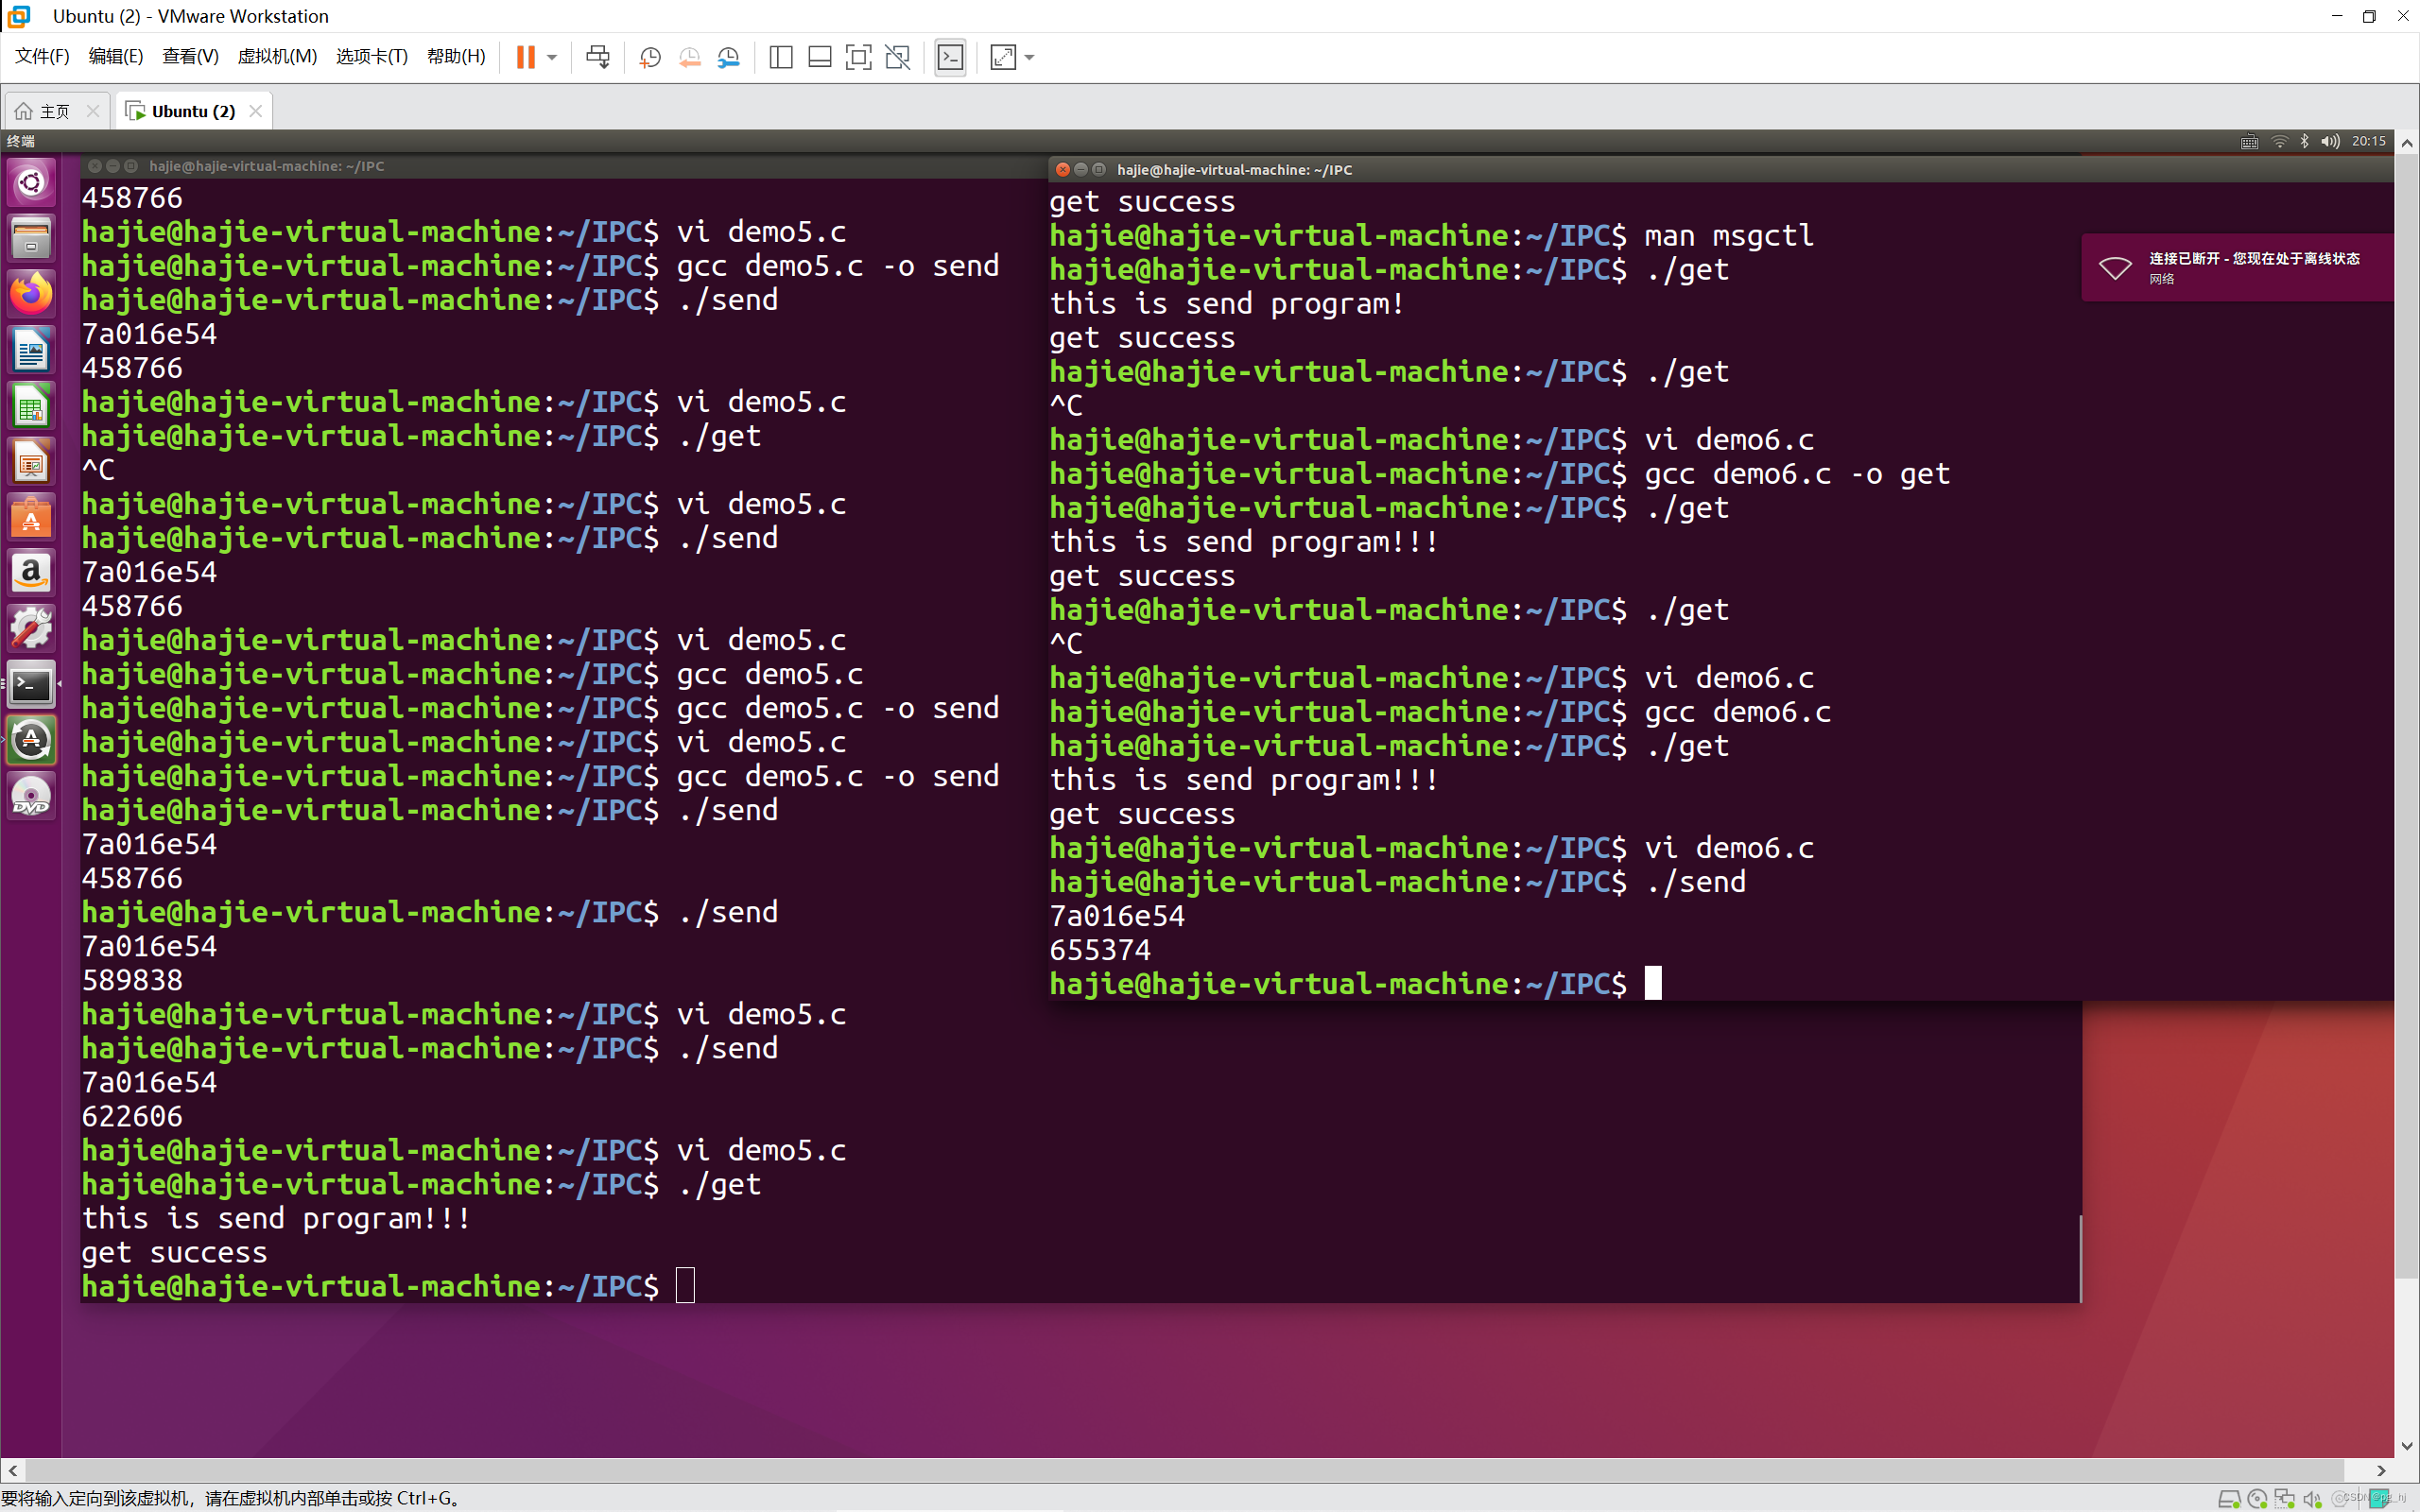Screen dimensions: 2420x1512
Task: Click the scroll right arrow at bottom
Action: [2381, 1471]
